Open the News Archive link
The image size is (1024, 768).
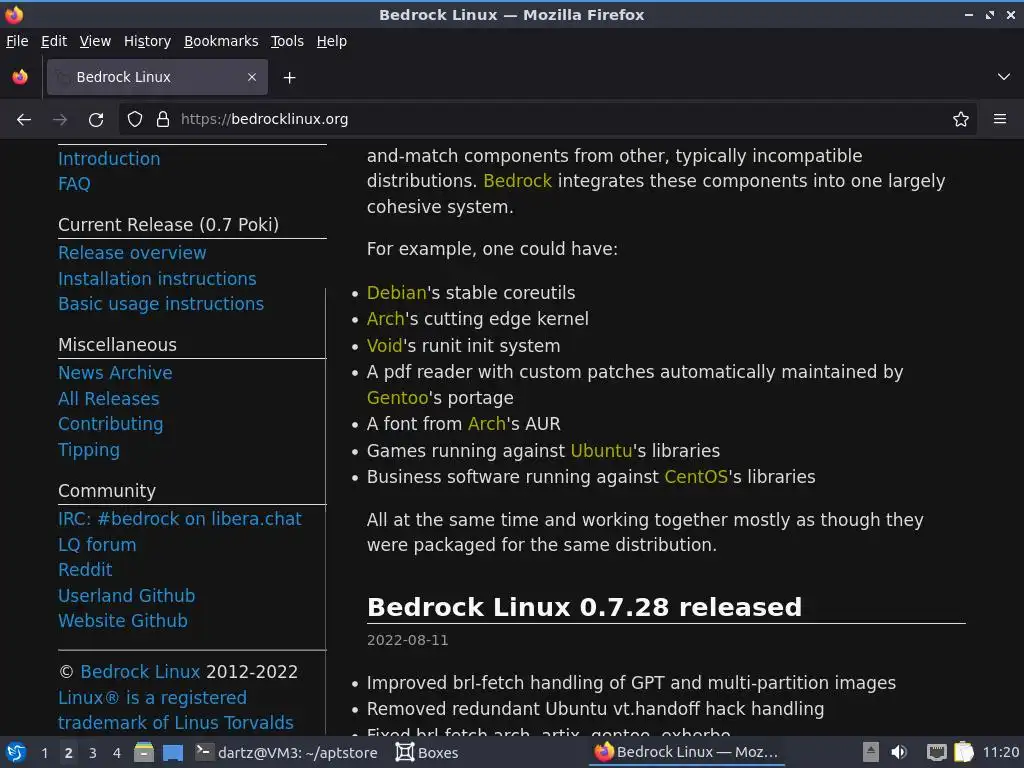(x=116, y=373)
